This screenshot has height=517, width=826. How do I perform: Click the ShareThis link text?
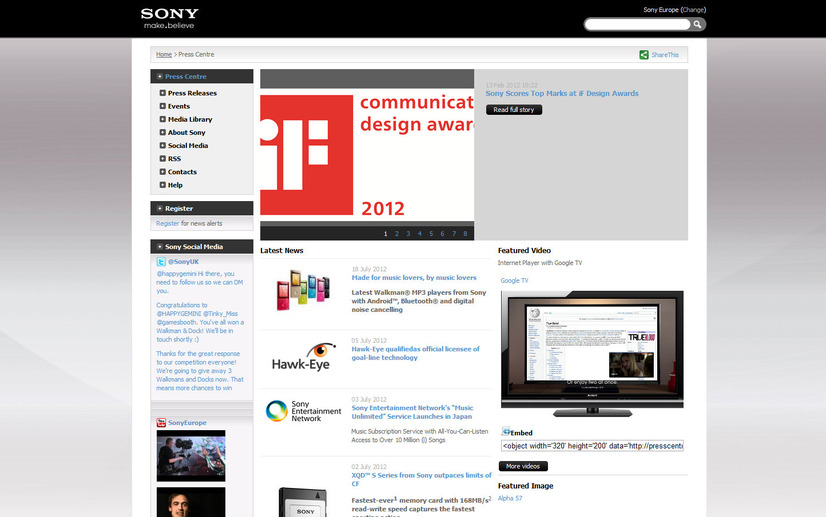[665, 55]
